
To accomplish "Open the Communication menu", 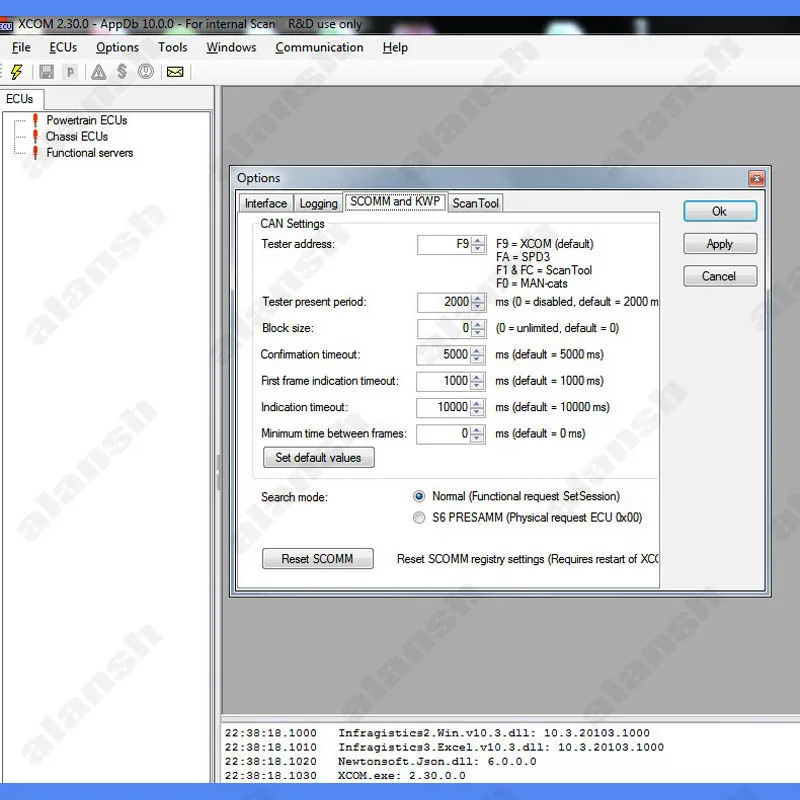I will pyautogui.click(x=319, y=47).
